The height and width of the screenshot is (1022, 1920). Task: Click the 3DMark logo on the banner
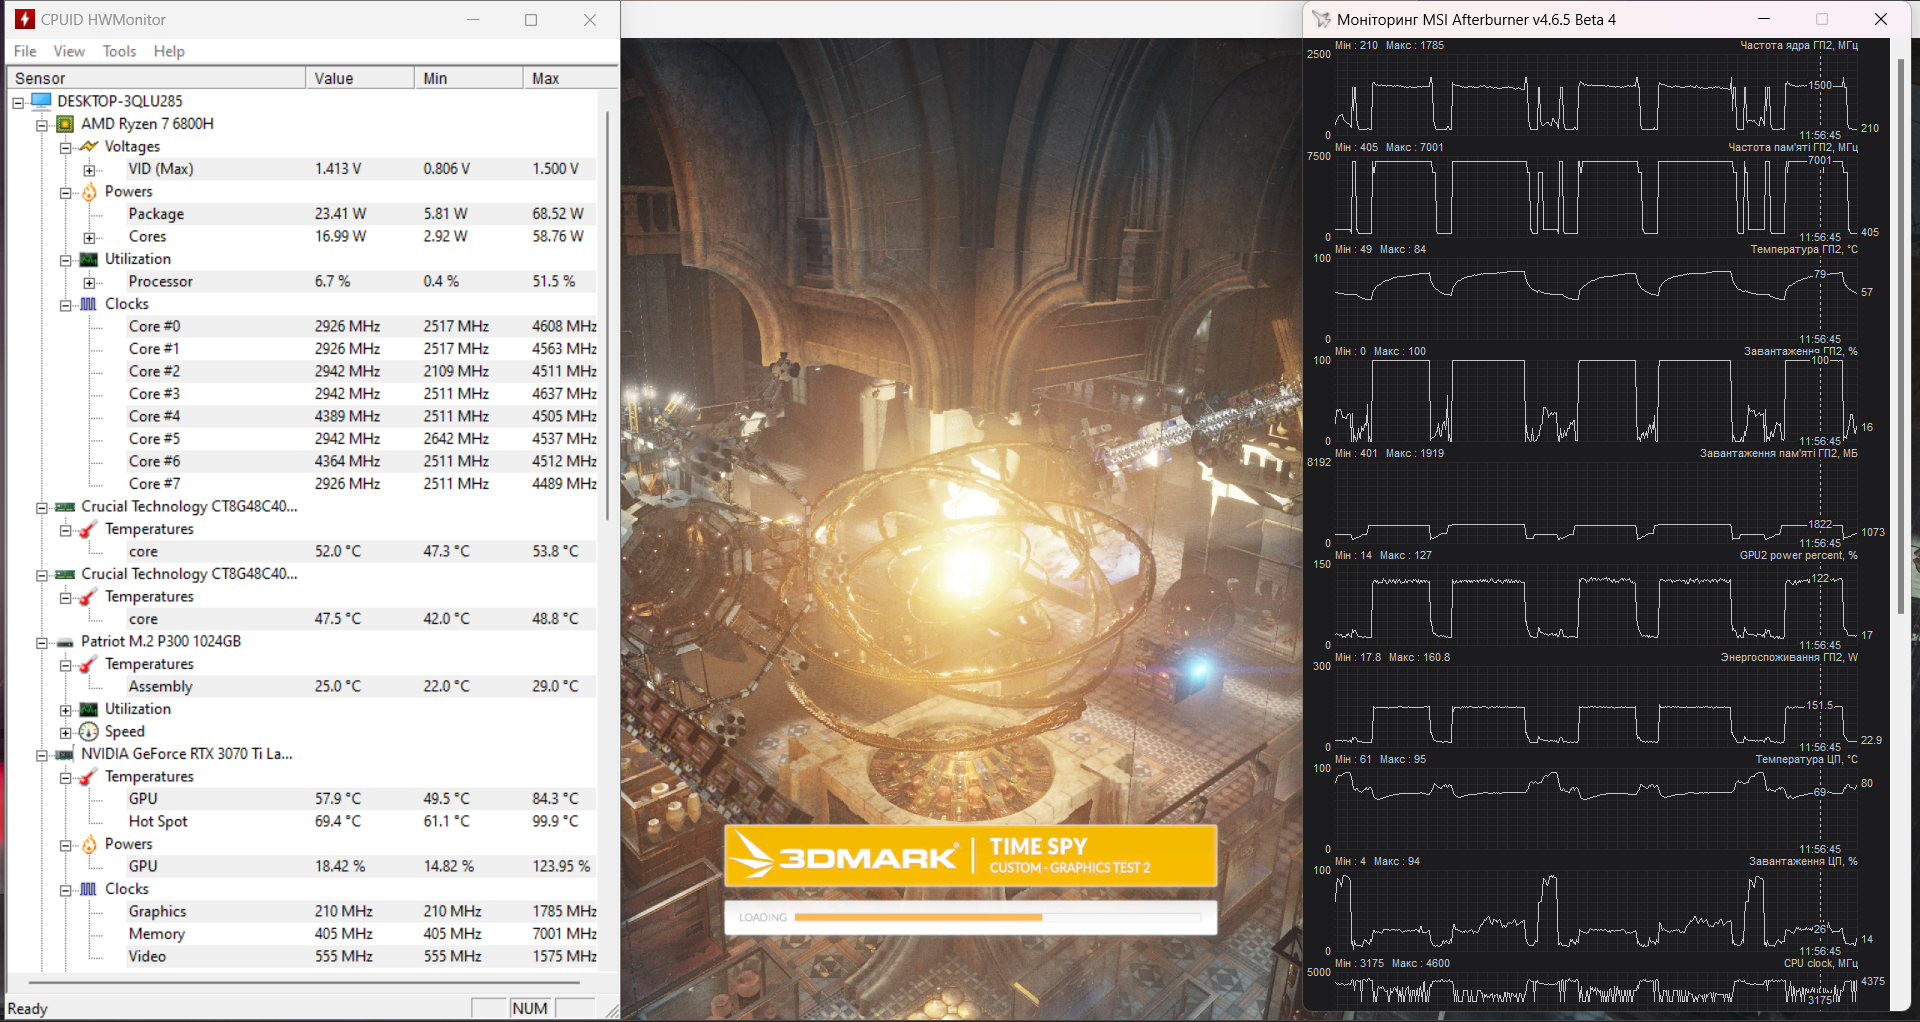tap(846, 857)
